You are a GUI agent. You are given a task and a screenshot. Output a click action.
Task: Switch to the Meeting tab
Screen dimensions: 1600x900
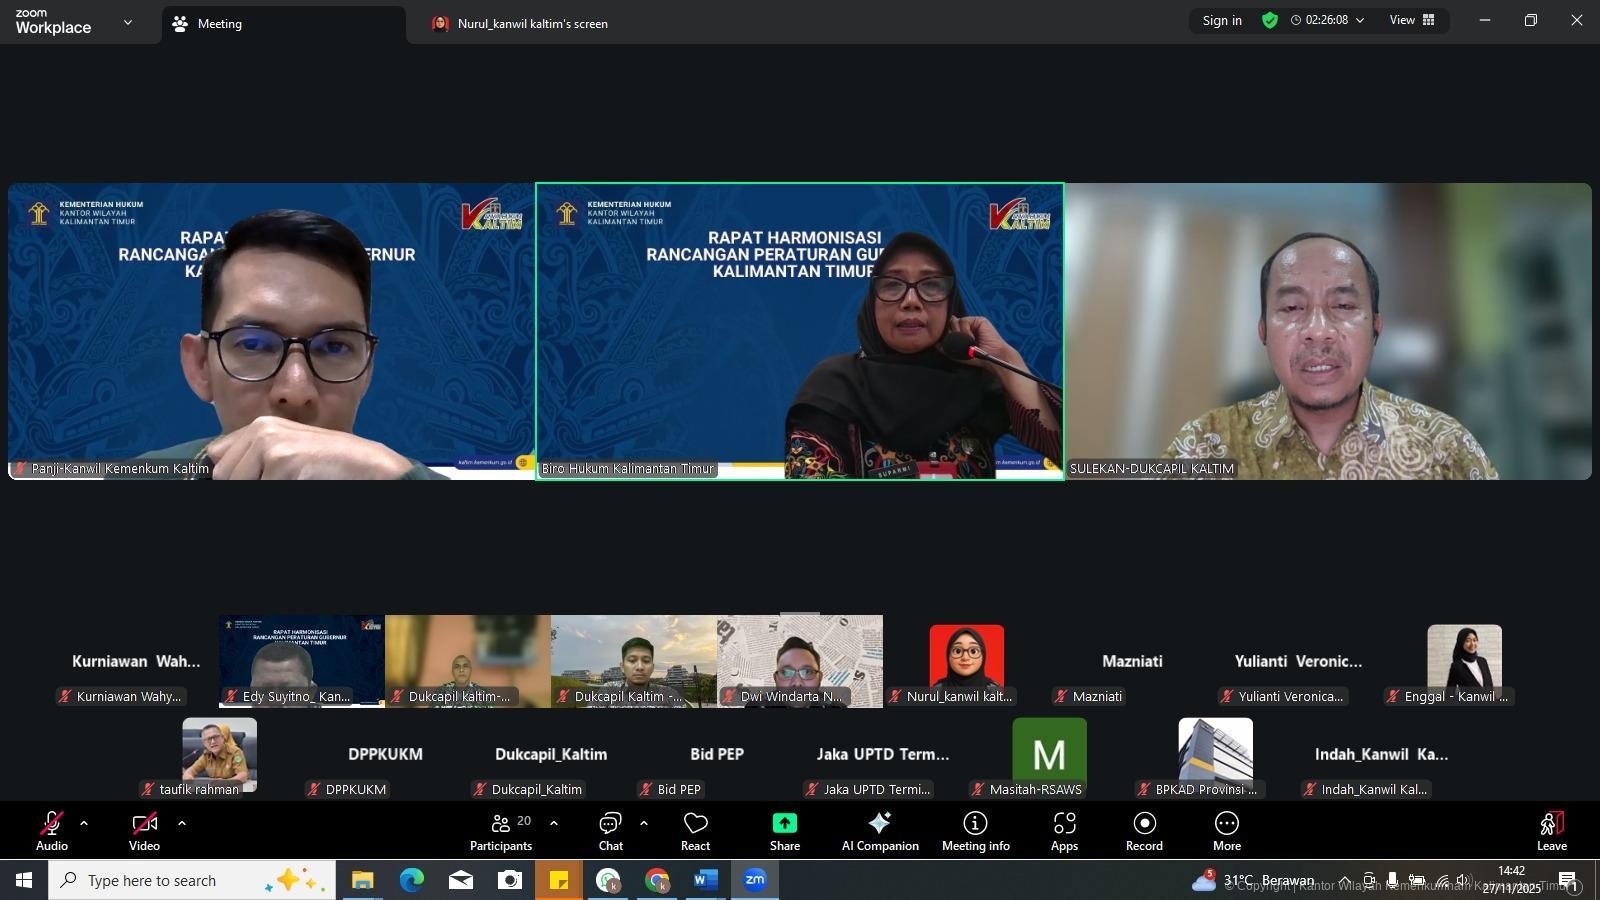tap(219, 24)
